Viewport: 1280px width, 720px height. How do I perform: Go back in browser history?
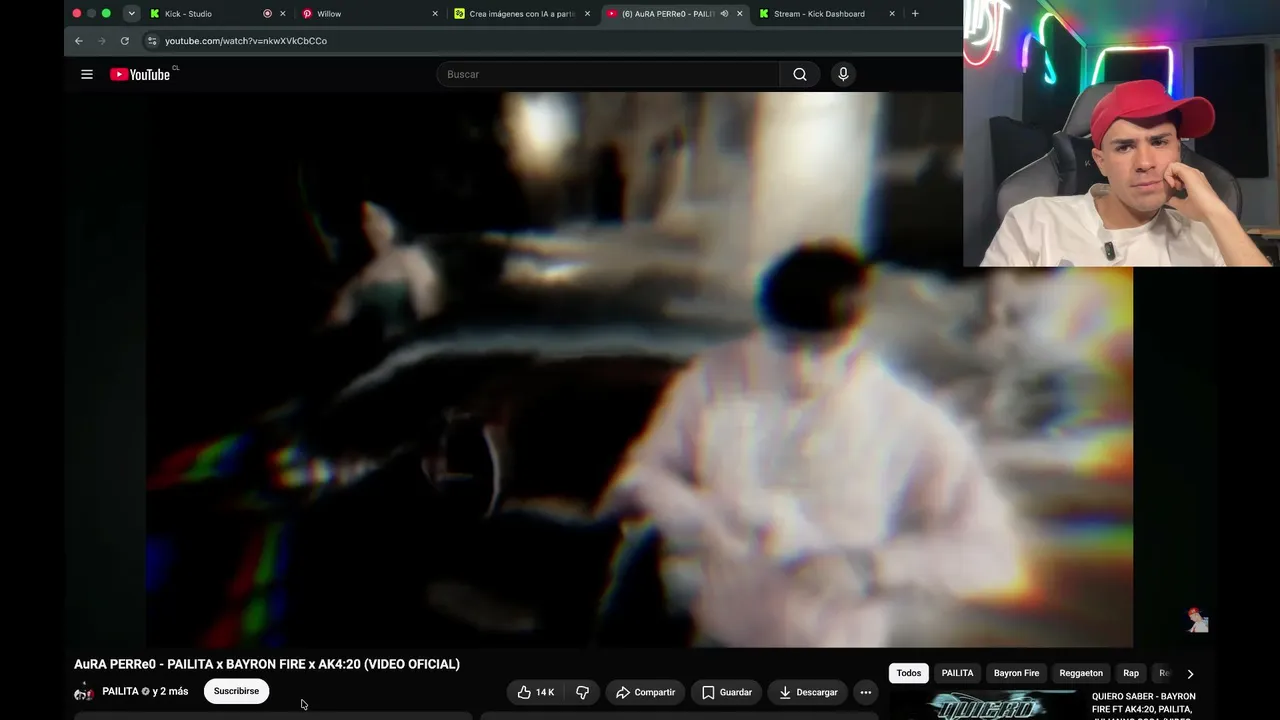click(x=79, y=41)
